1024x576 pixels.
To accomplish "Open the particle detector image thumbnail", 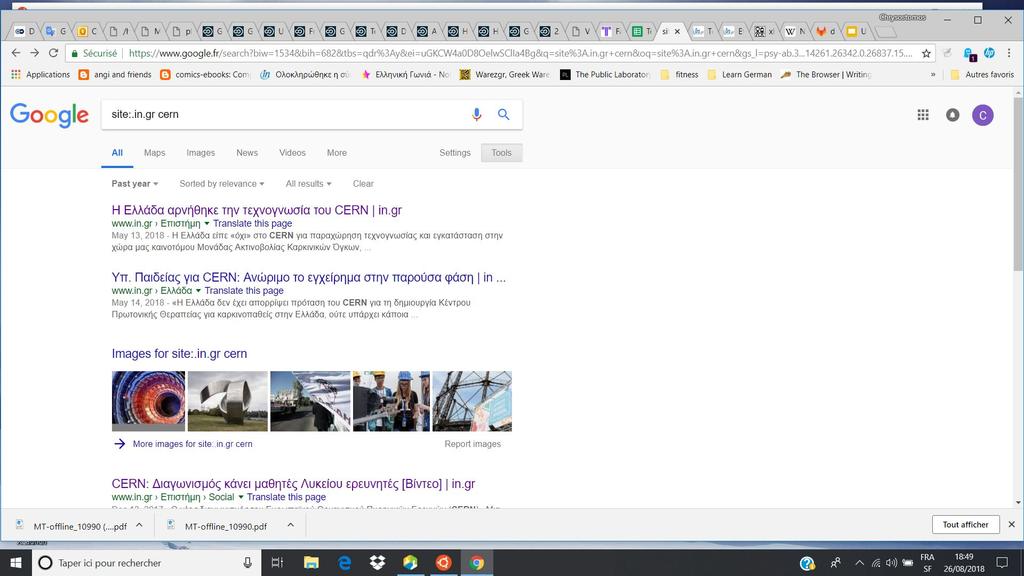I will click(148, 402).
